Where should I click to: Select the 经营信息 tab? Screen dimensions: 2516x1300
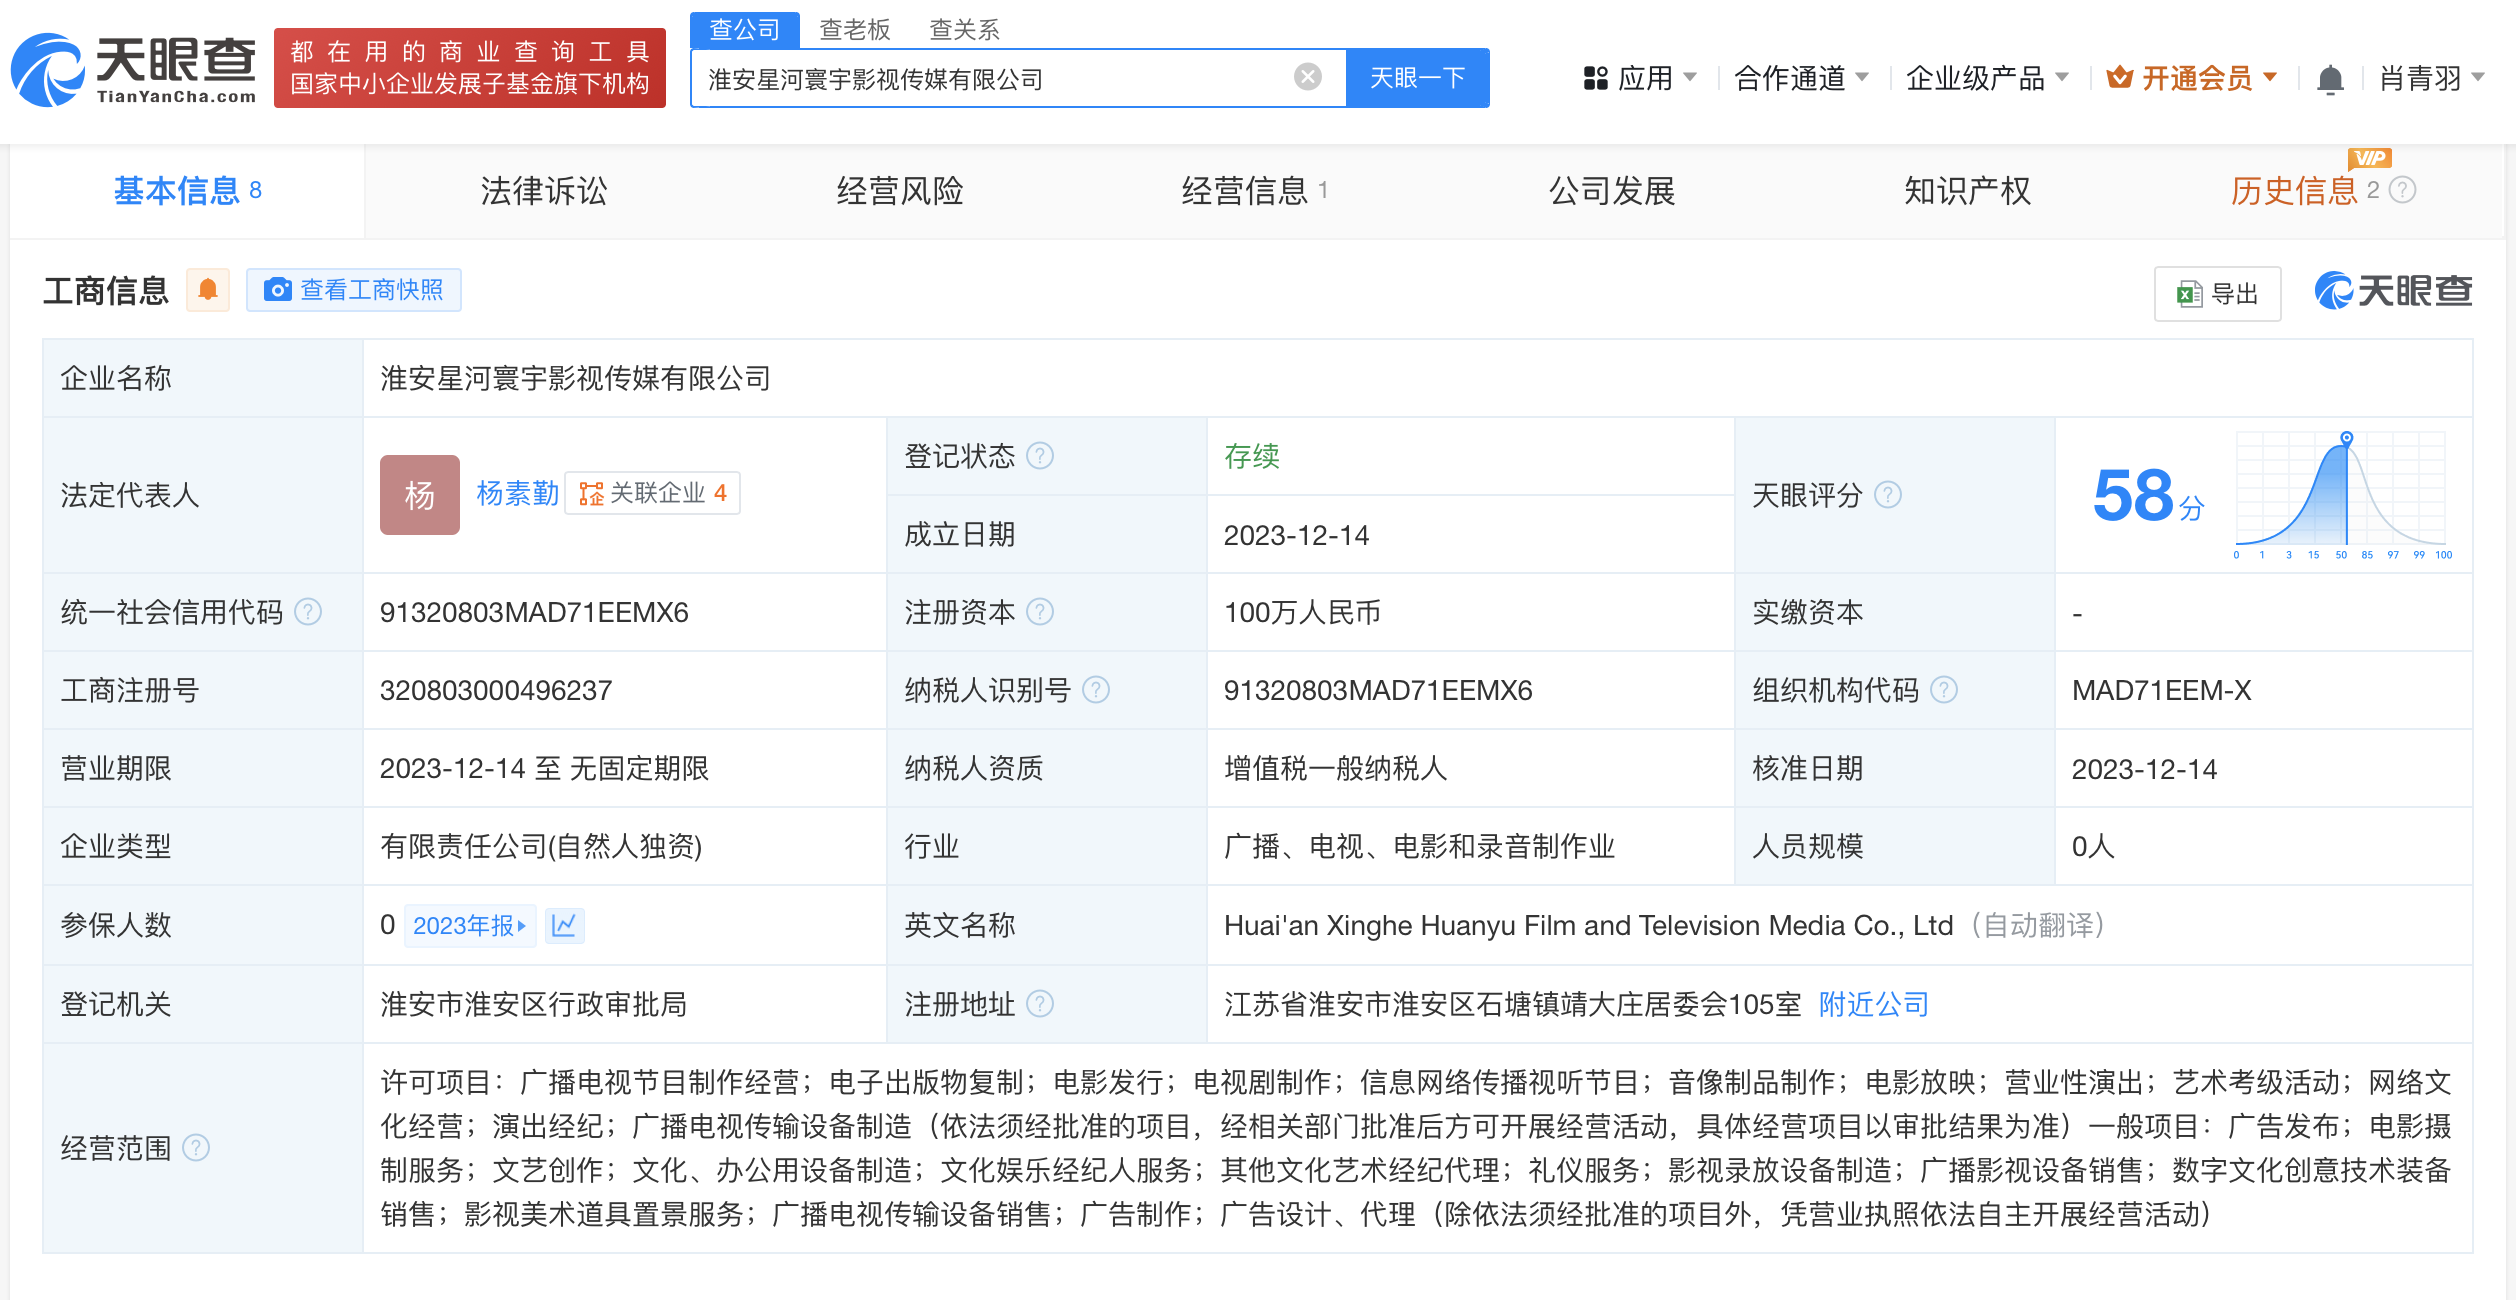pos(1255,190)
